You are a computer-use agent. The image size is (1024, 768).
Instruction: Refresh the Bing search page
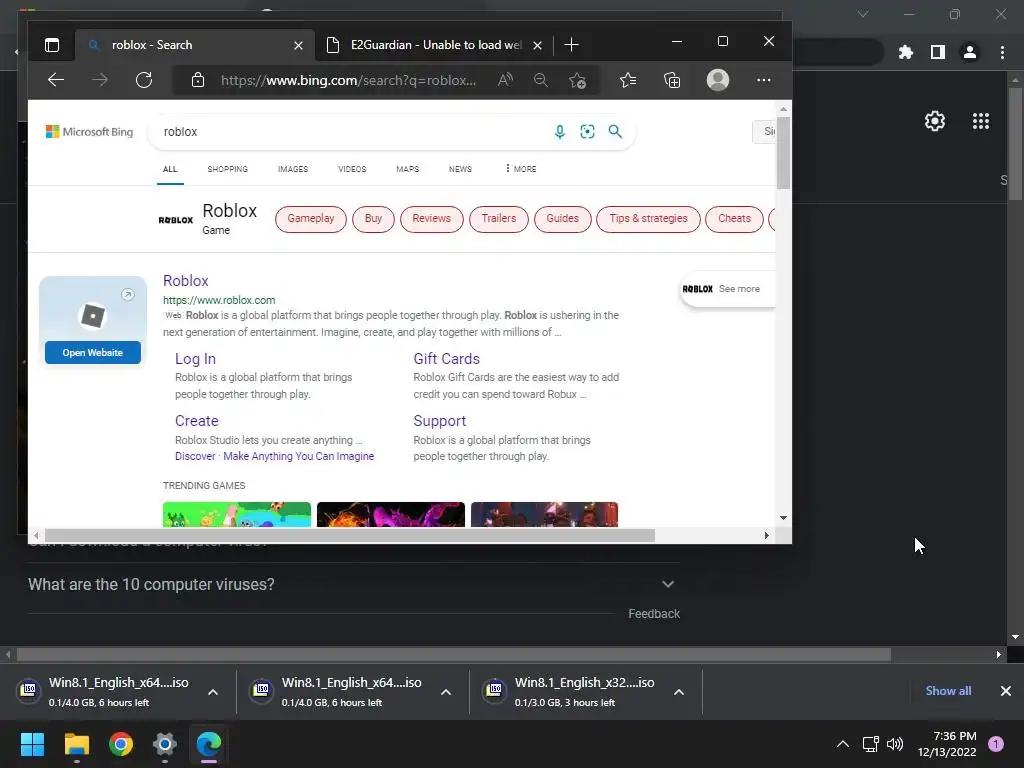pyautogui.click(x=144, y=80)
